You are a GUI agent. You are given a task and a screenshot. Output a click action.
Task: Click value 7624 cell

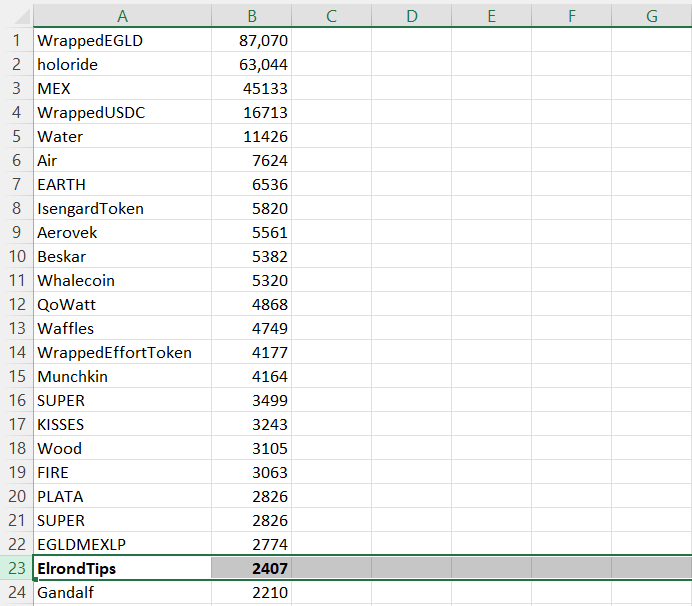(252, 160)
